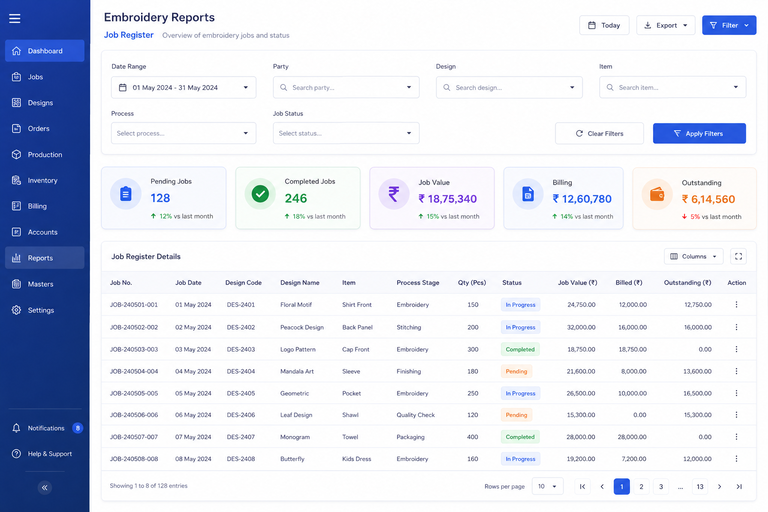Click the Billing sidebar icon

[x=16, y=206]
